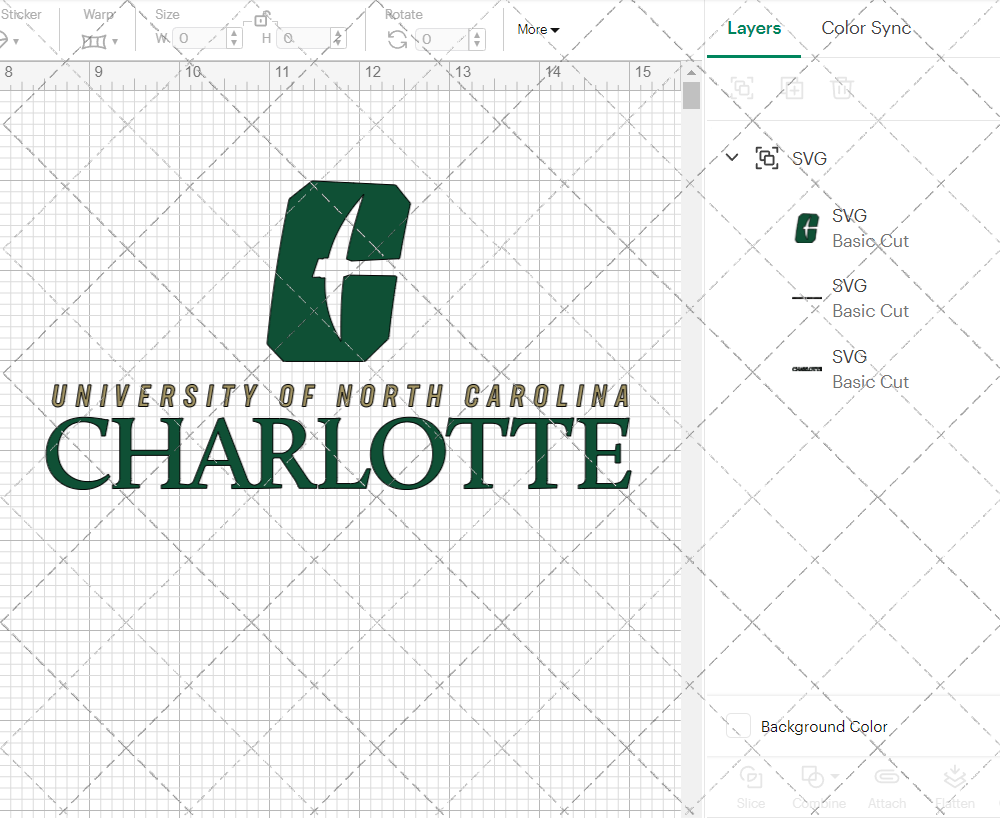The height and width of the screenshot is (818, 1000).
Task: Open the Background Color swatch
Action: (x=737, y=727)
